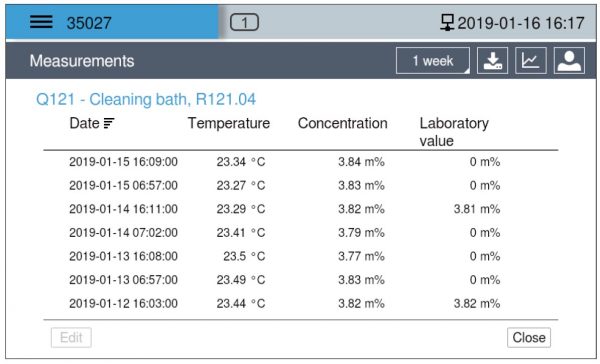
Task: Click laboratory value 3.82 m%
Action: (x=477, y=304)
